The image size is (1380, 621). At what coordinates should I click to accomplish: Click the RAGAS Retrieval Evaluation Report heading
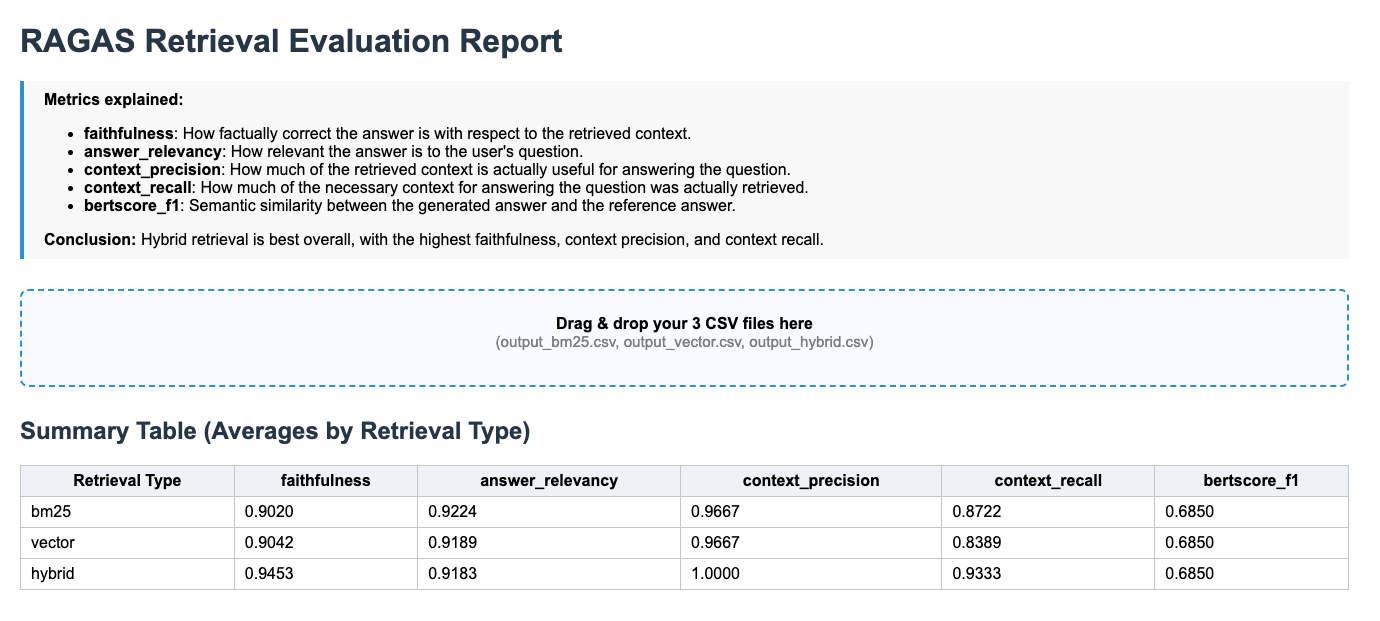point(292,41)
